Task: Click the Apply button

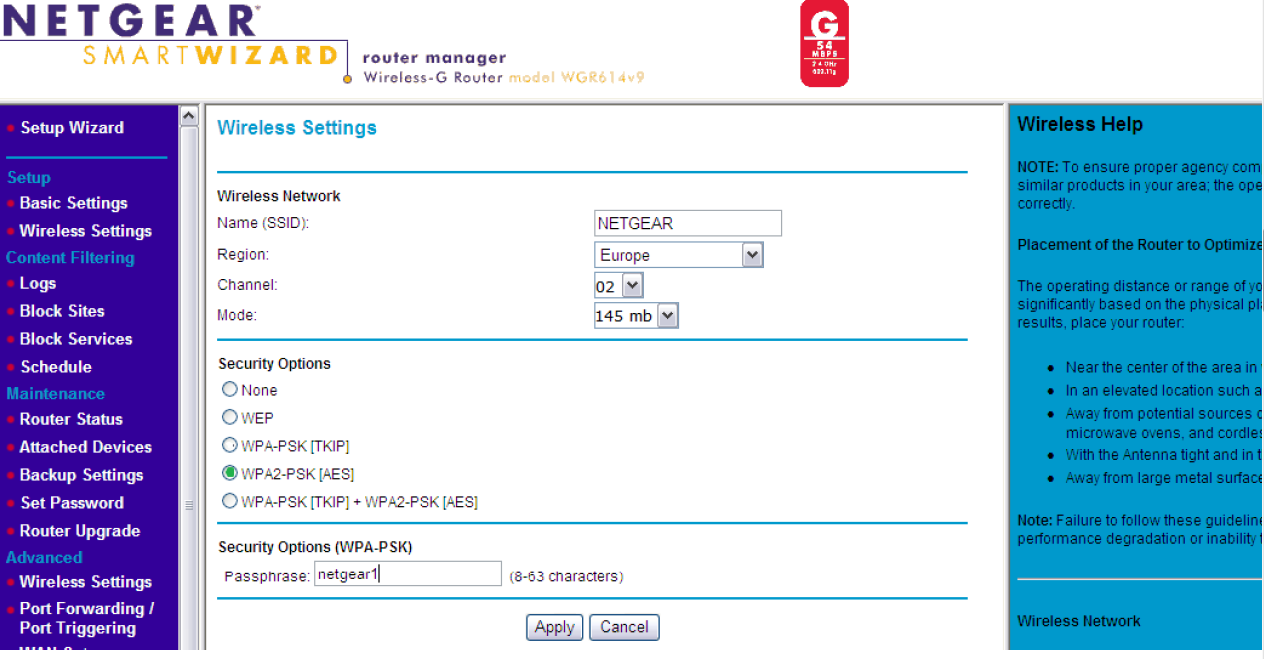Action: point(554,627)
